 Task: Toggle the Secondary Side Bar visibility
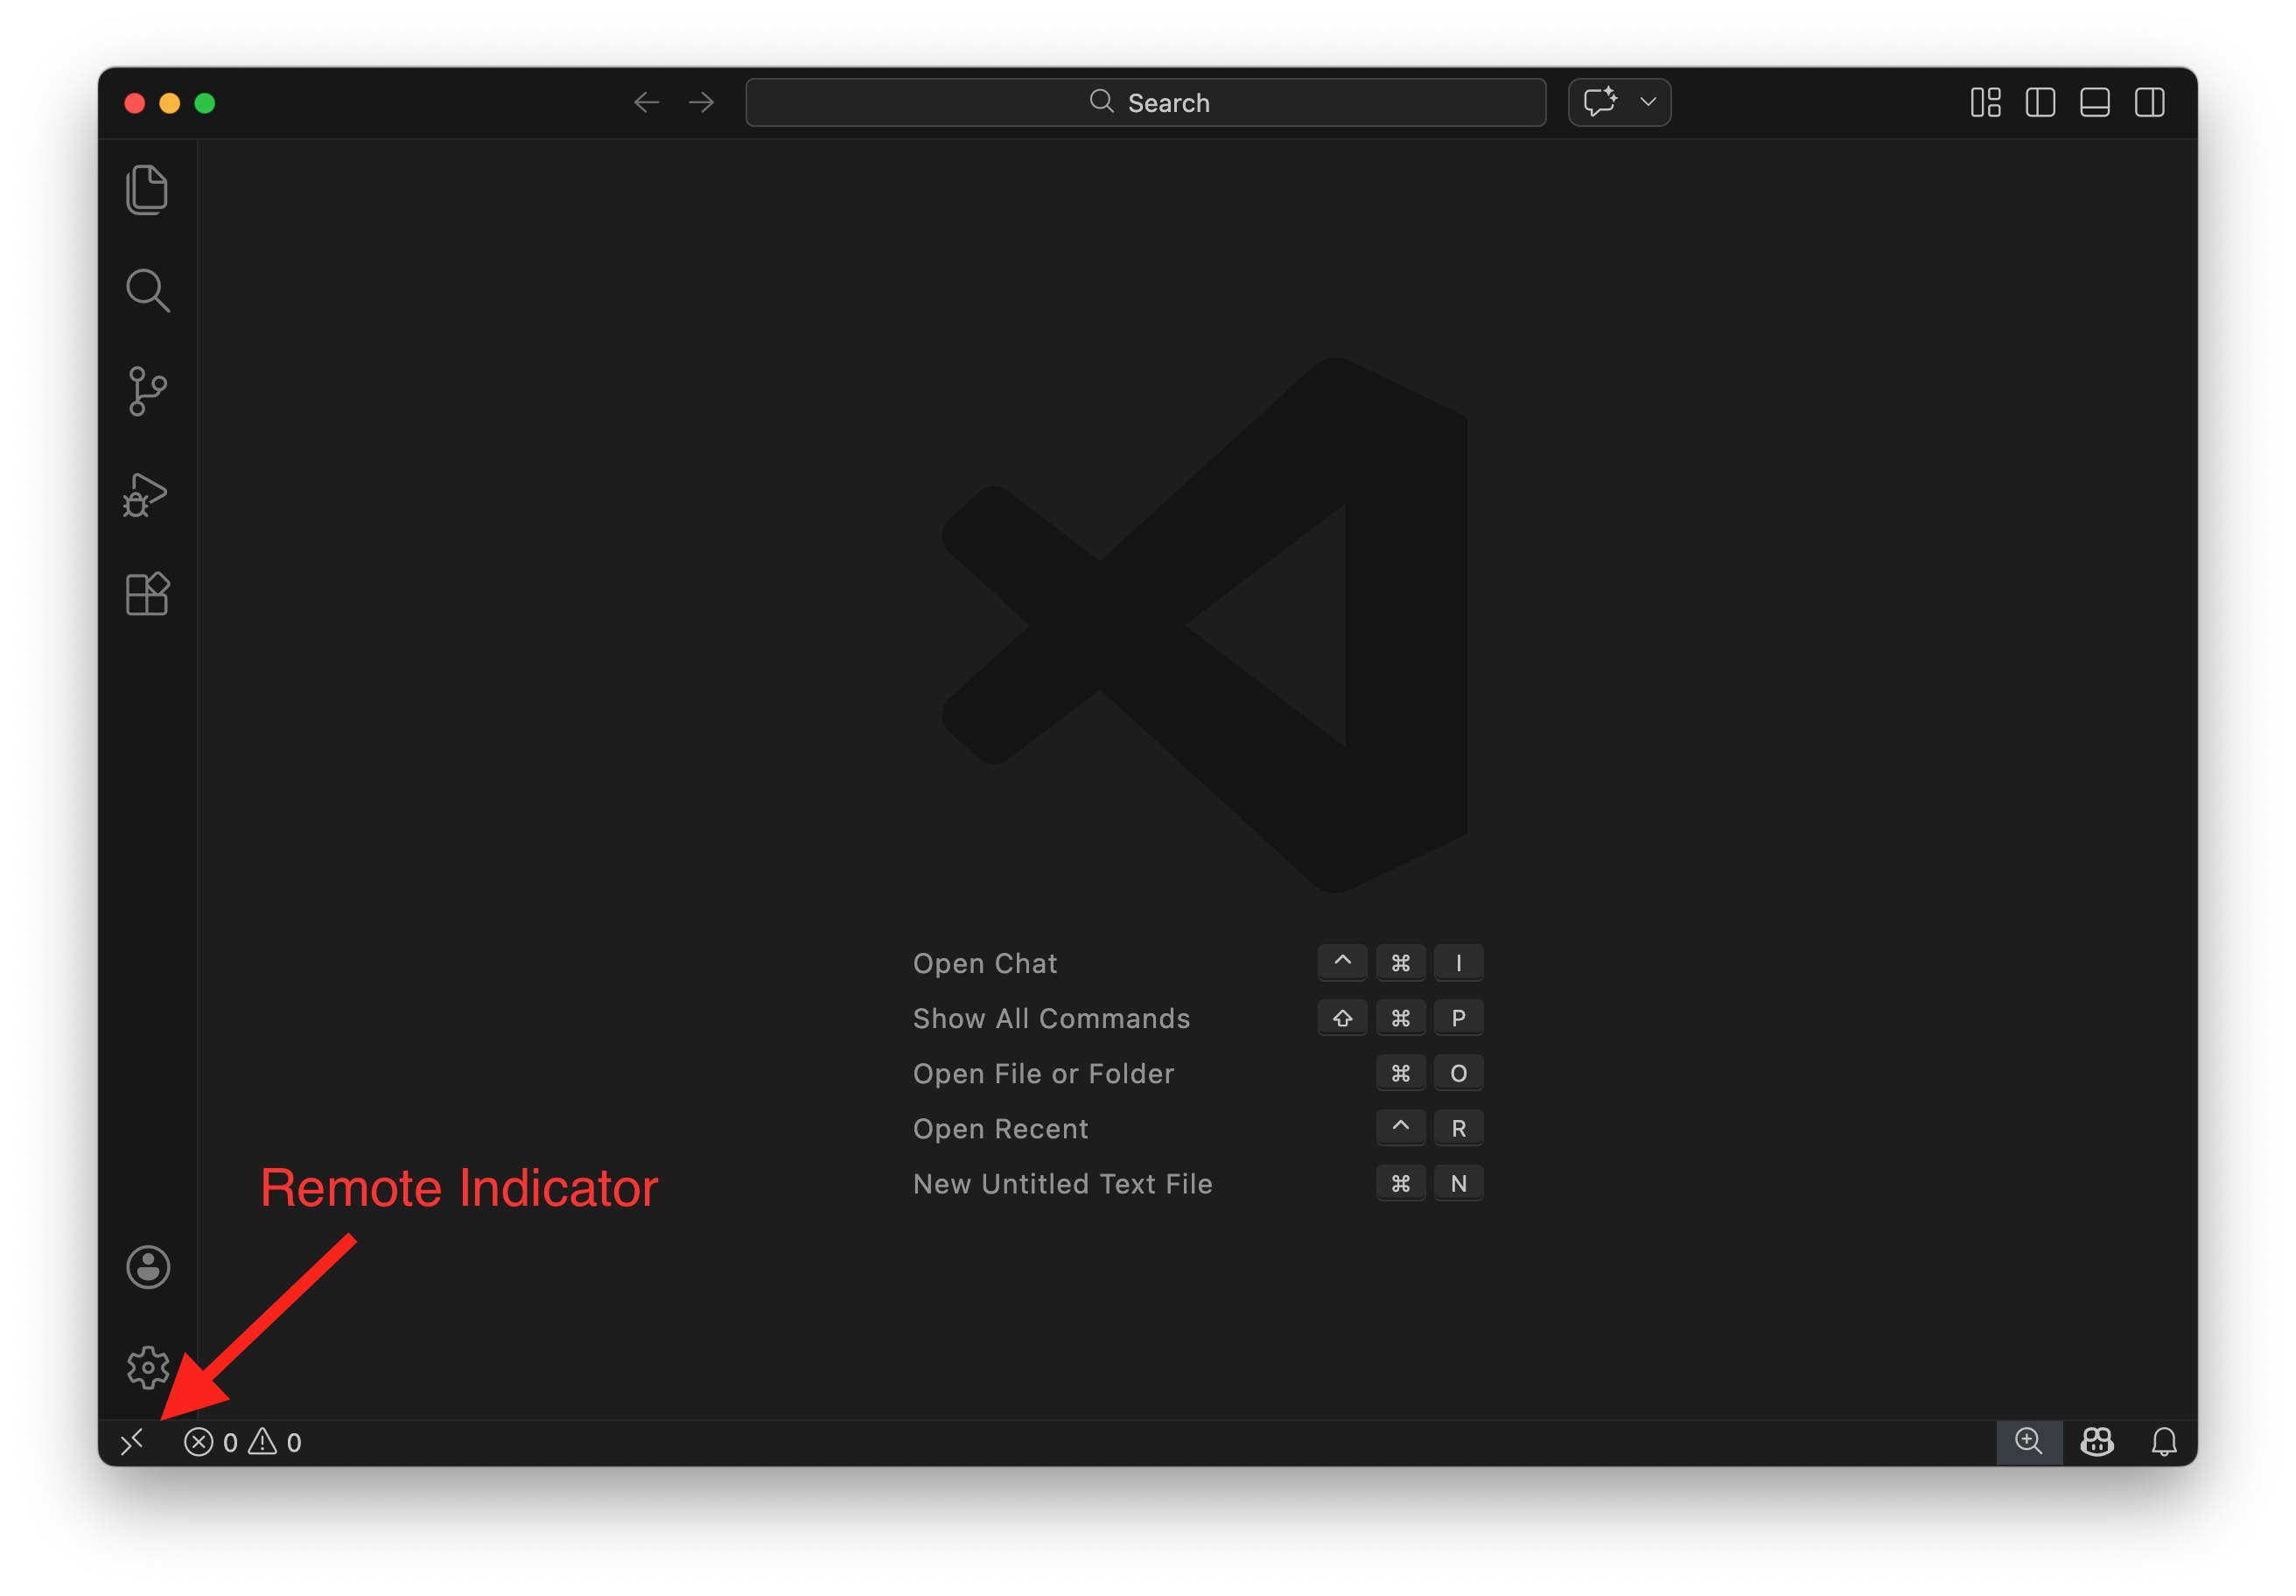2150,102
